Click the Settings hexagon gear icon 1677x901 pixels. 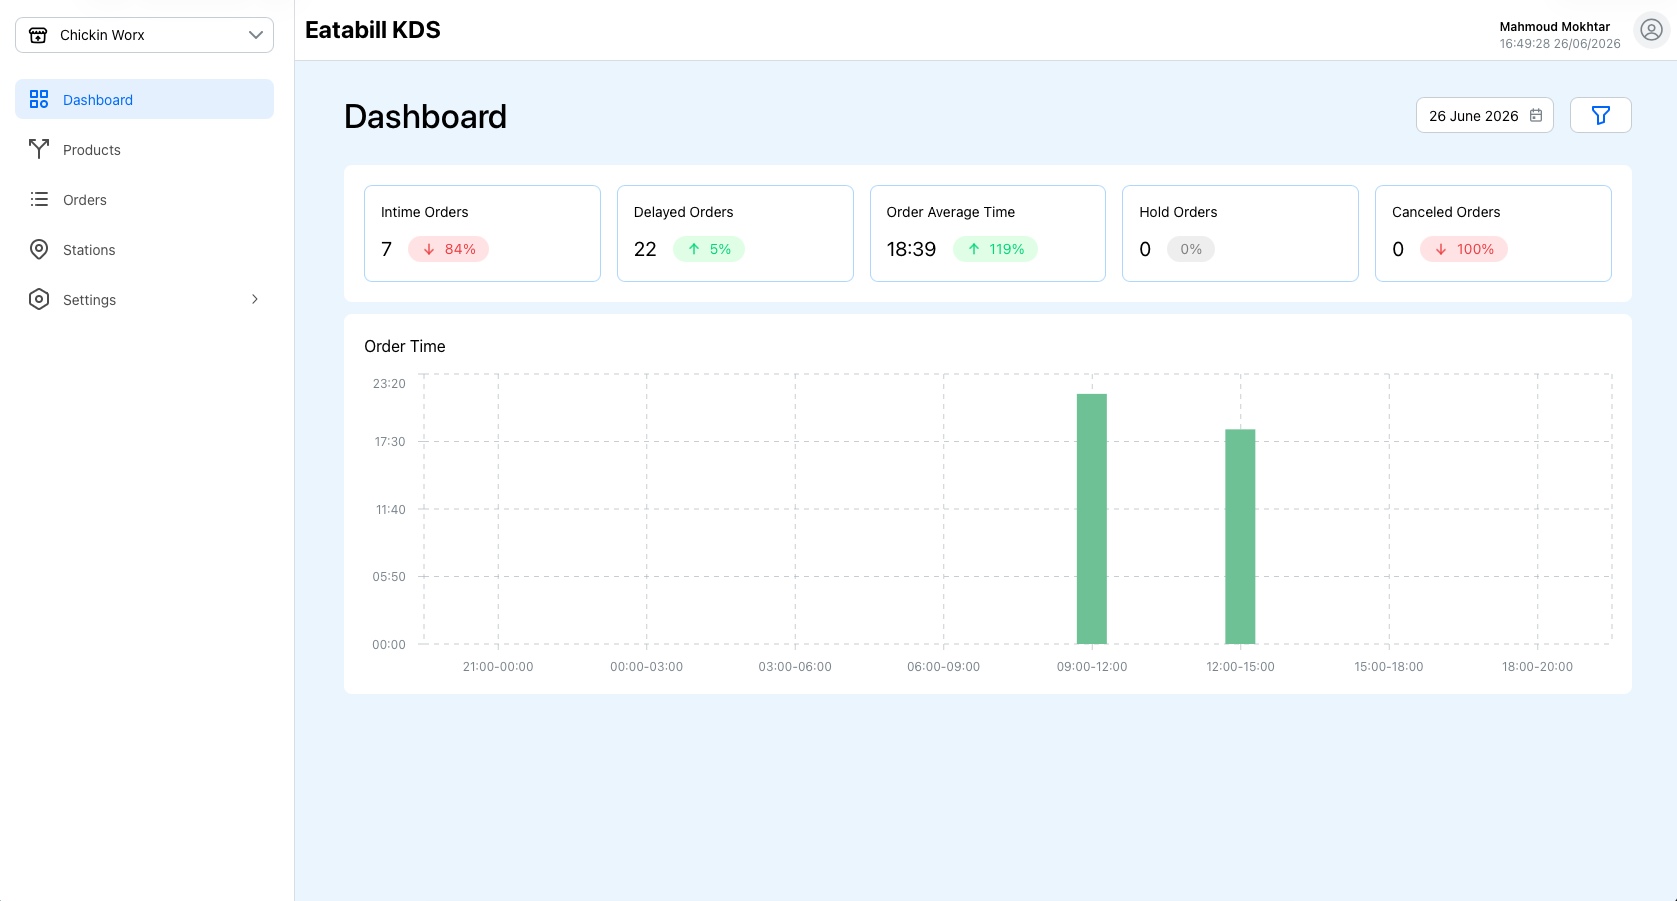39,299
